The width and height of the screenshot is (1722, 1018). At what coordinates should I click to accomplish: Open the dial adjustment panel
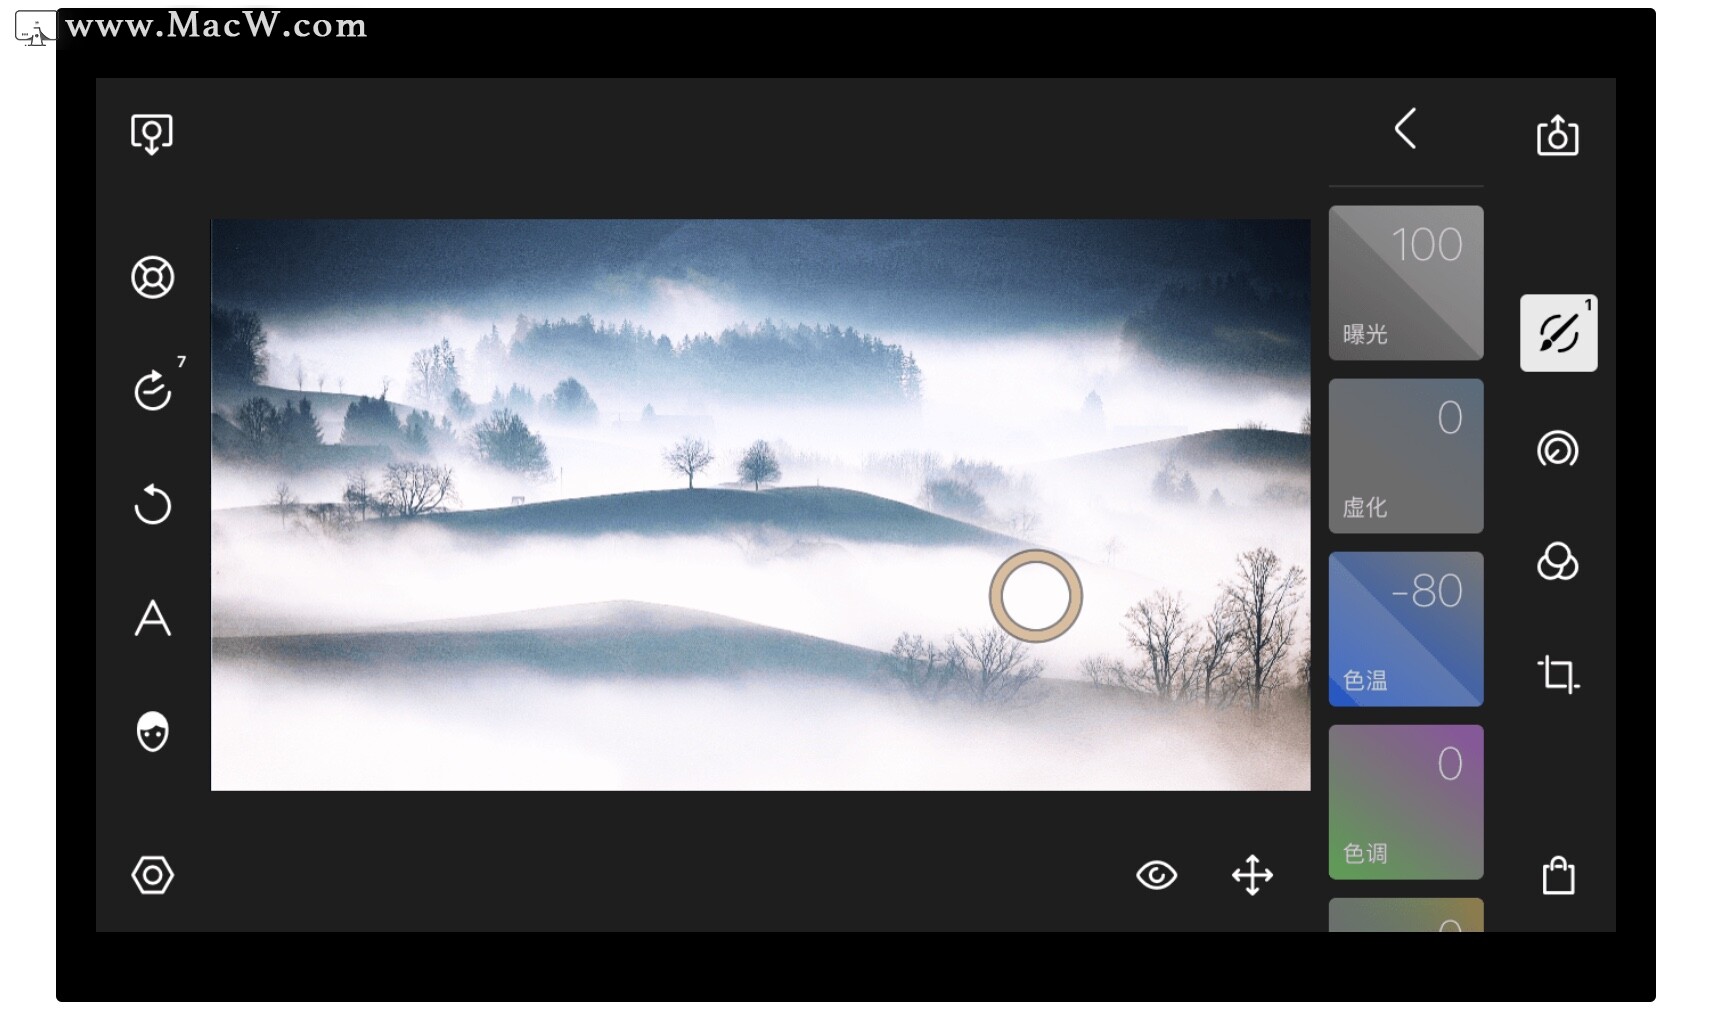coord(1558,450)
